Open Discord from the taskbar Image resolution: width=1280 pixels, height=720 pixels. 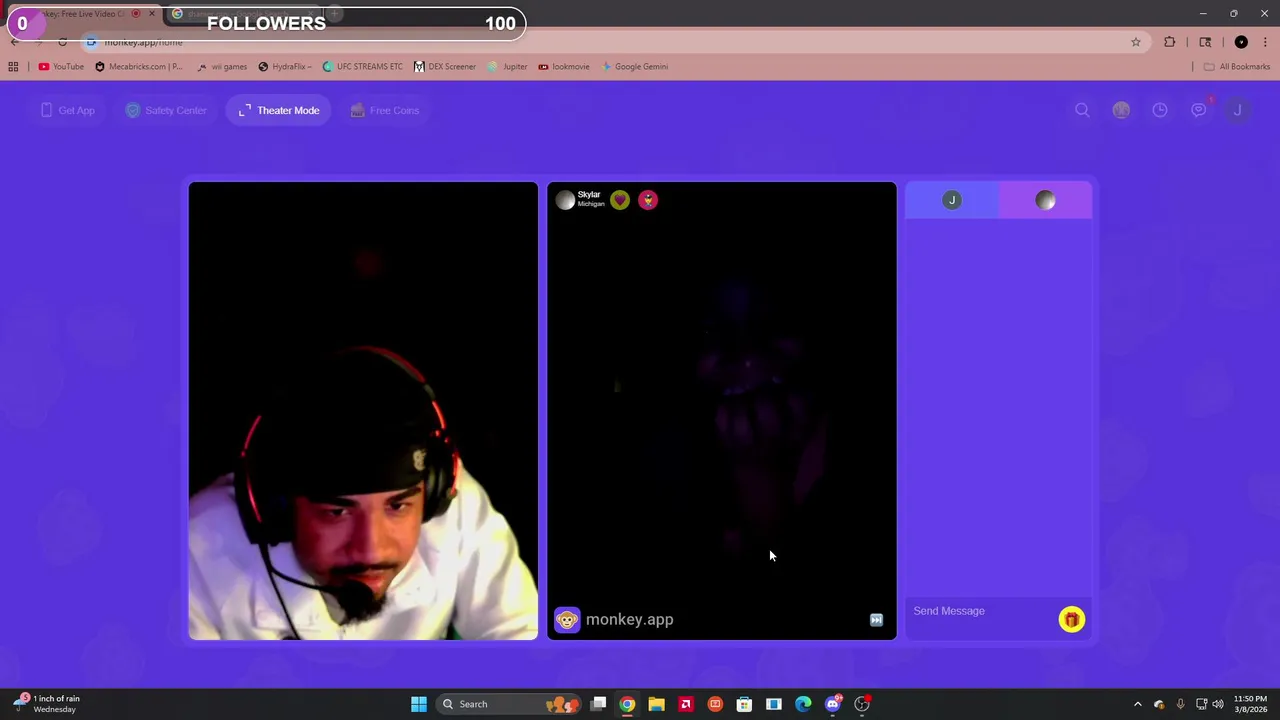(x=833, y=704)
